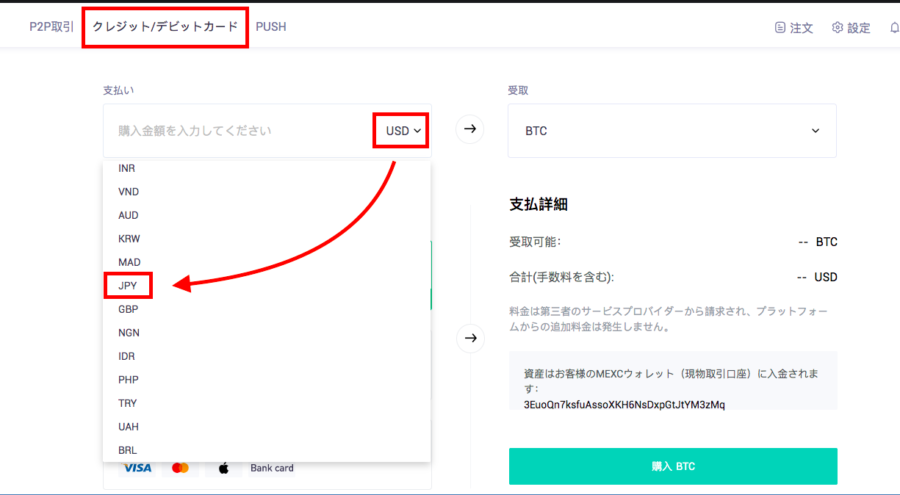Click the 合計(手数料を含む) label
Image resolution: width=900 pixels, height=495 pixels.
coord(561,277)
